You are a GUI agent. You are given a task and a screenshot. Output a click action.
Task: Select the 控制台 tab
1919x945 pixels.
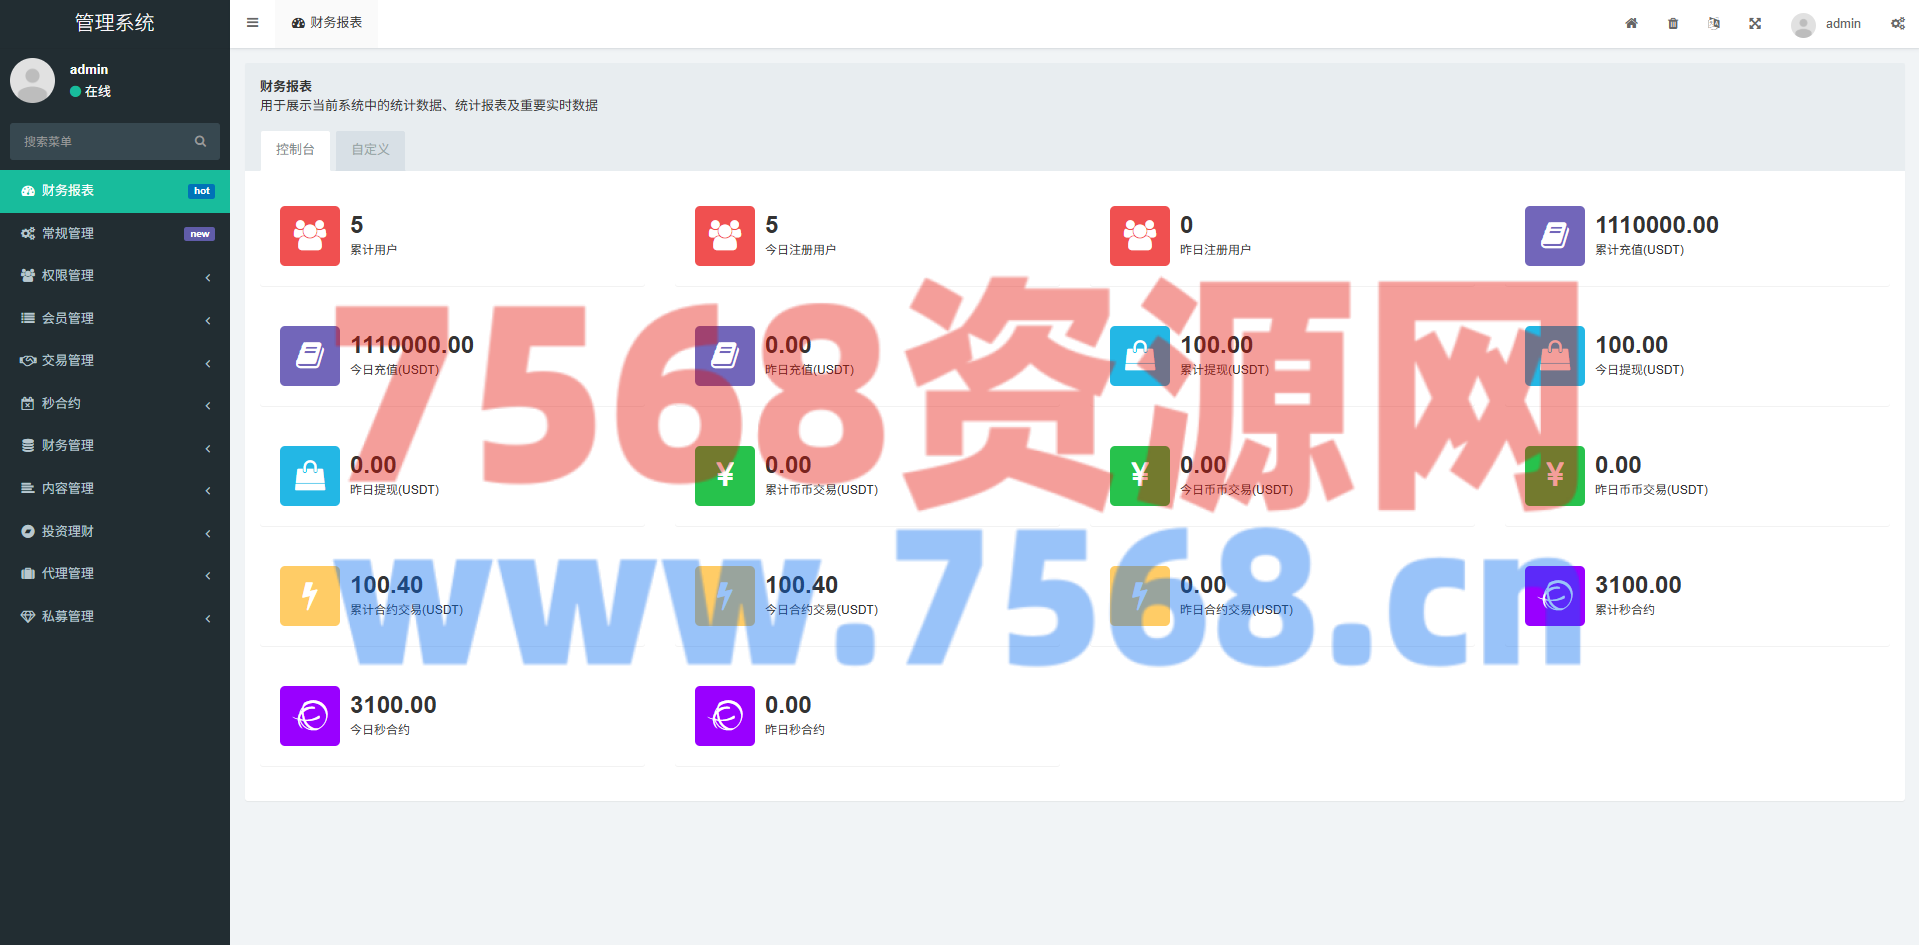[295, 150]
